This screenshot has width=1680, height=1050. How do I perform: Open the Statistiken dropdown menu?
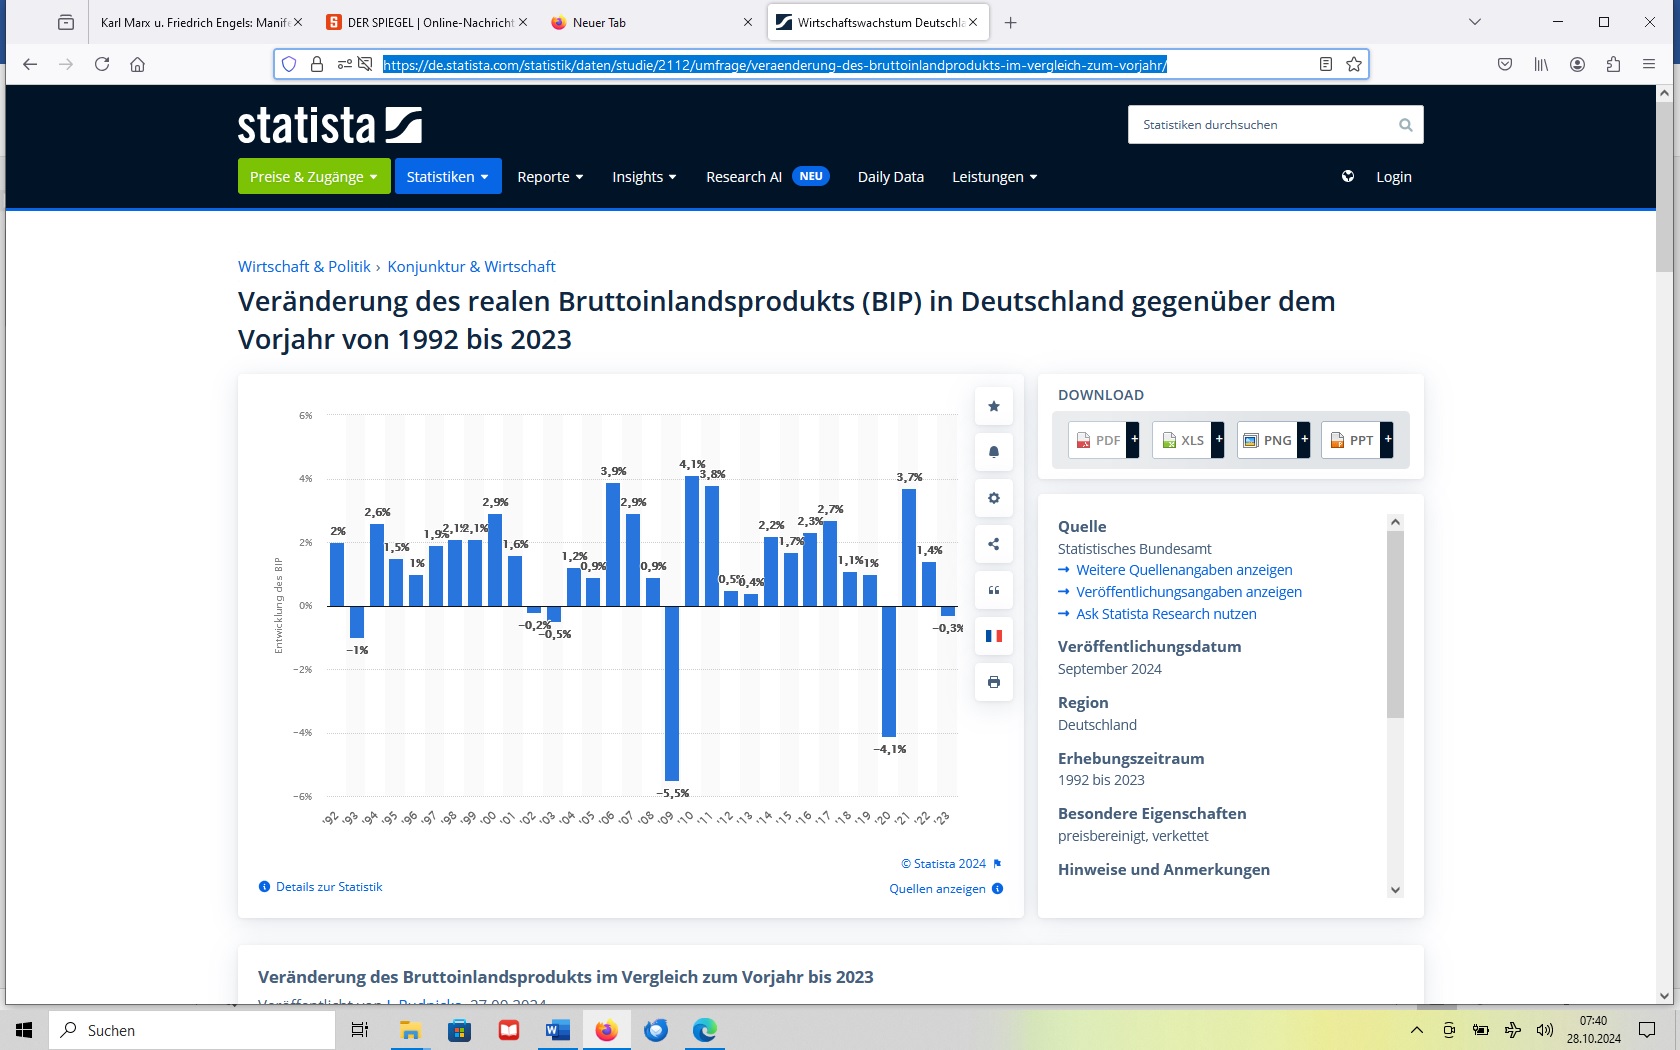tap(448, 177)
